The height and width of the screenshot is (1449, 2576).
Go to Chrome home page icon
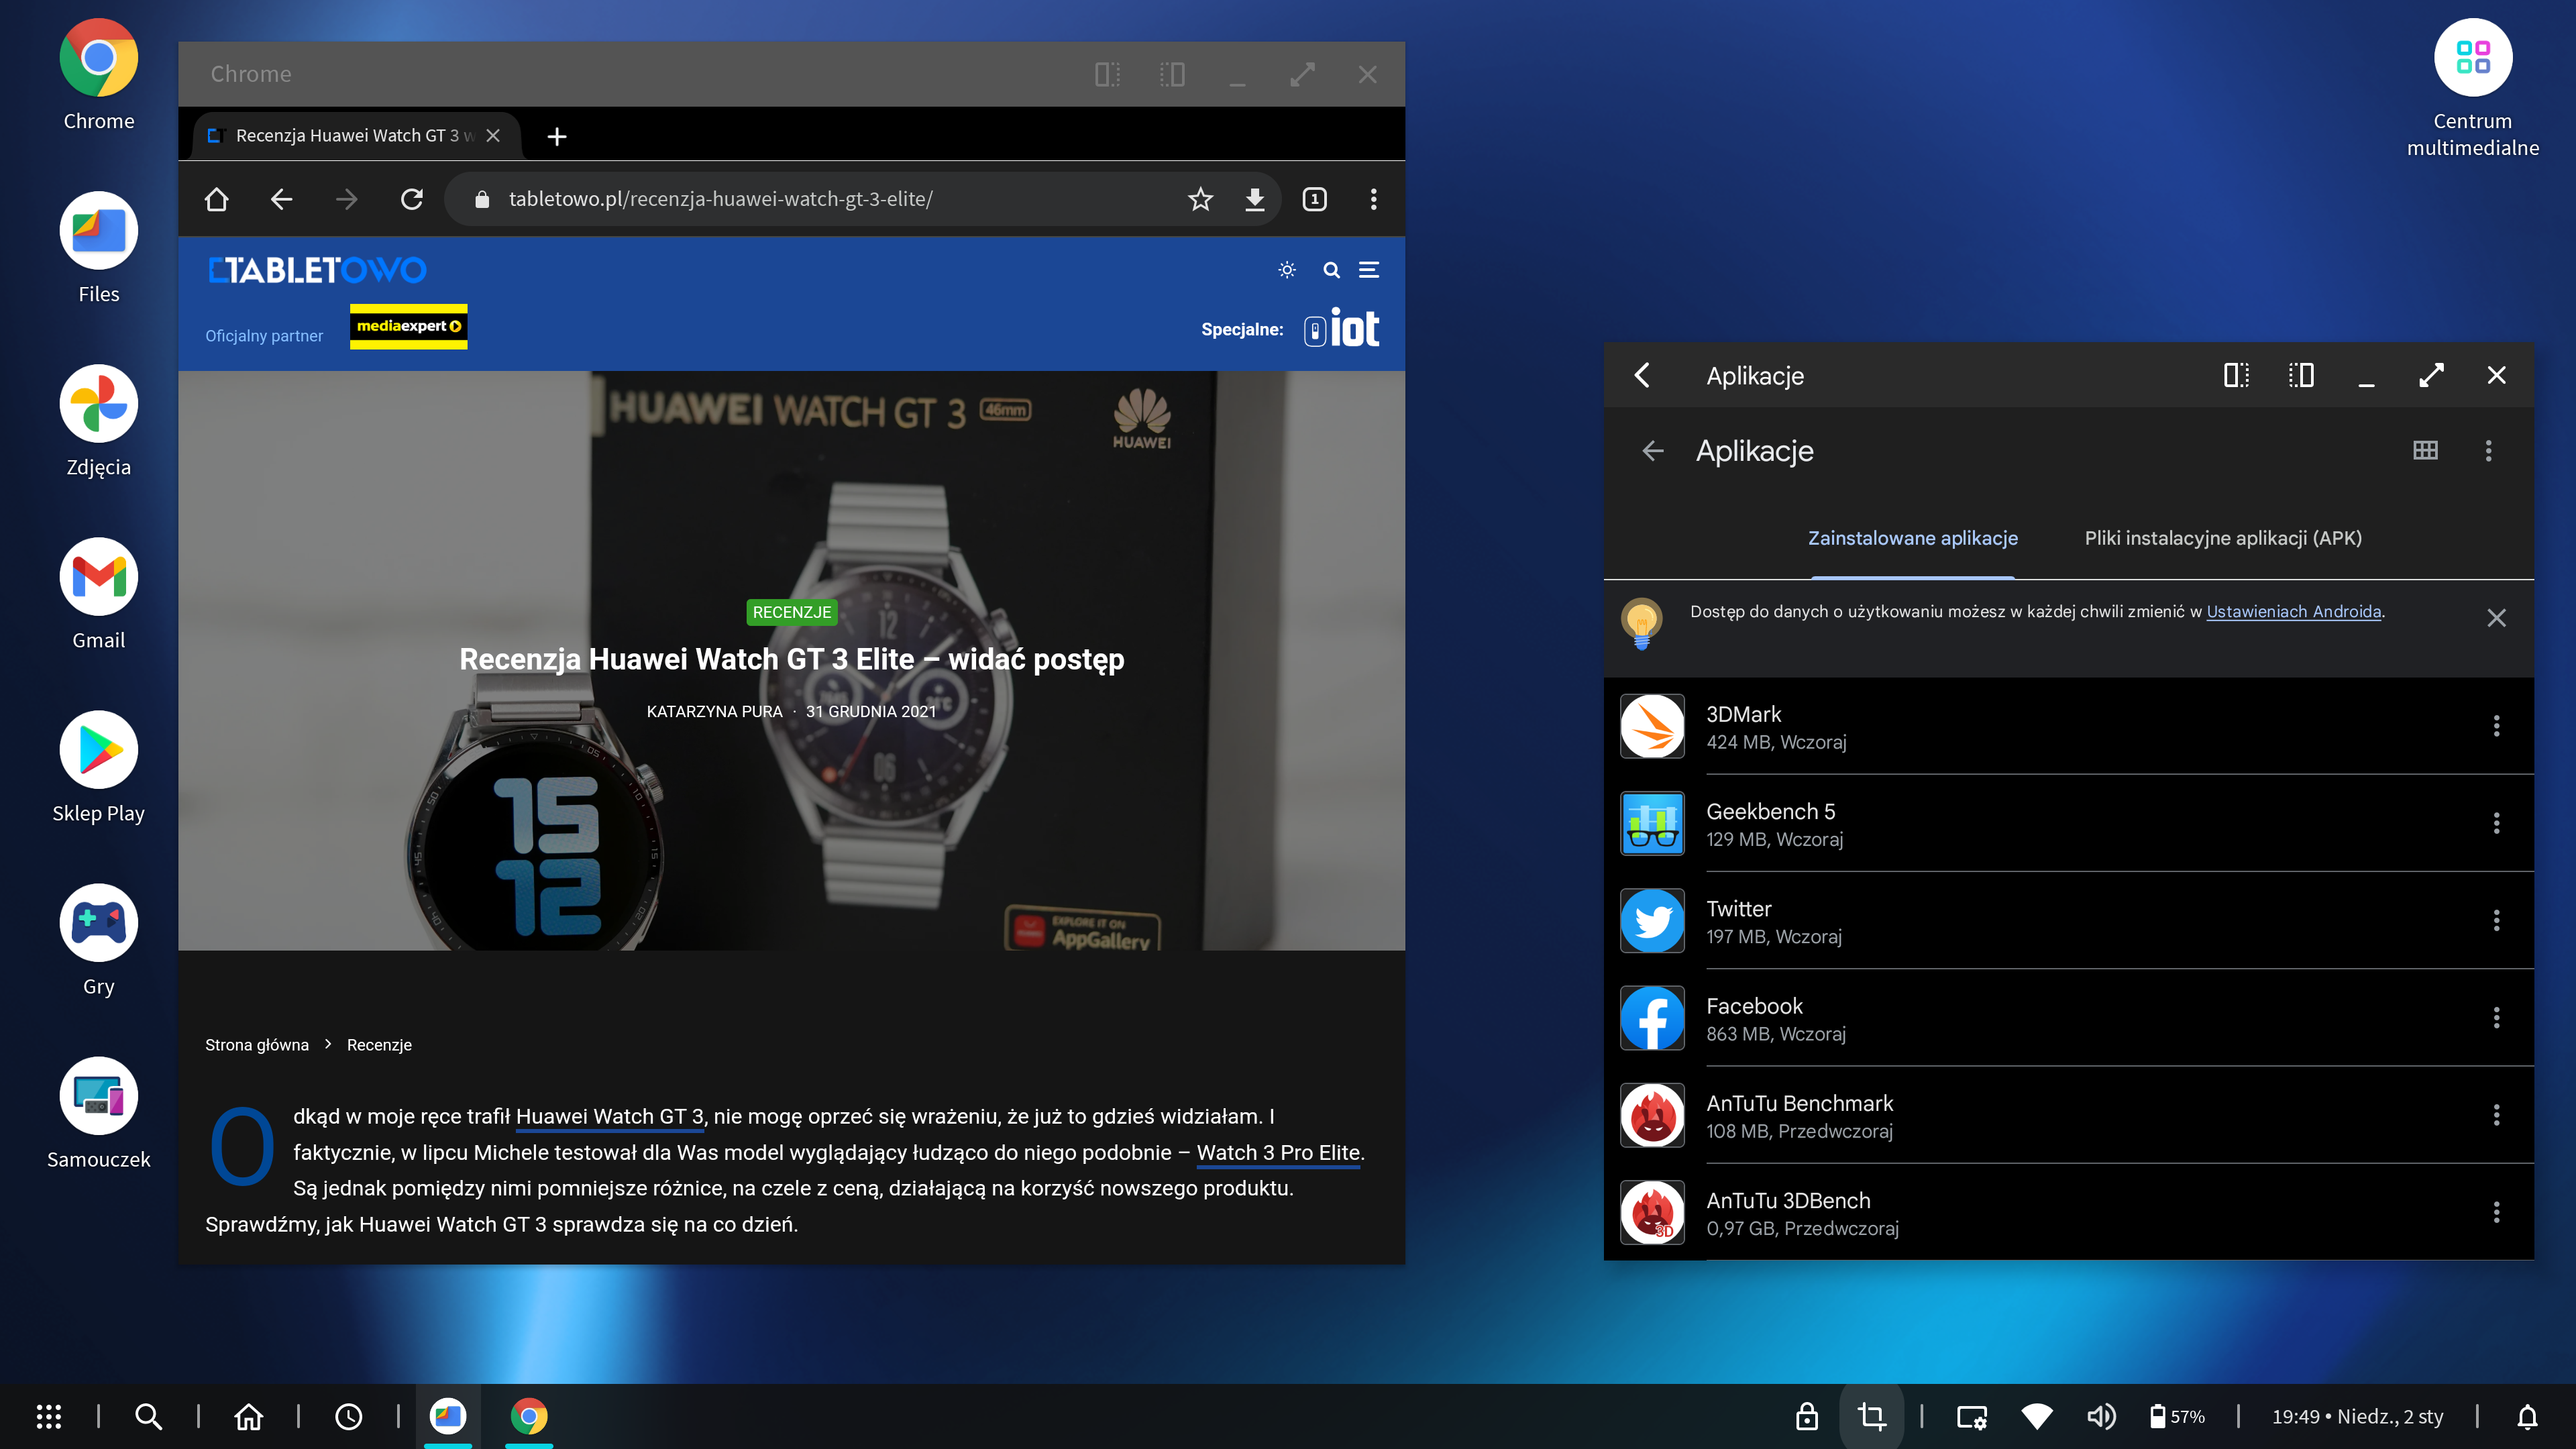216,199
